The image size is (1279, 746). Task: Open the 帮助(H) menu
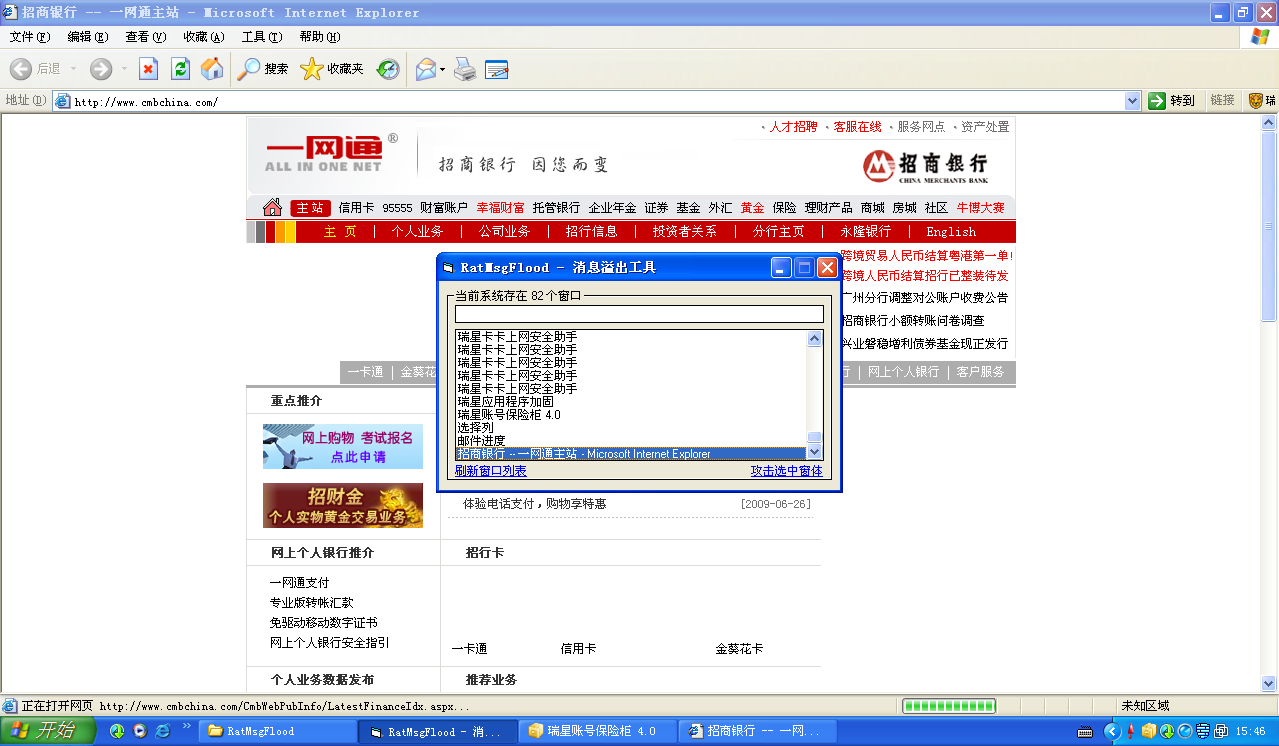[x=320, y=37]
